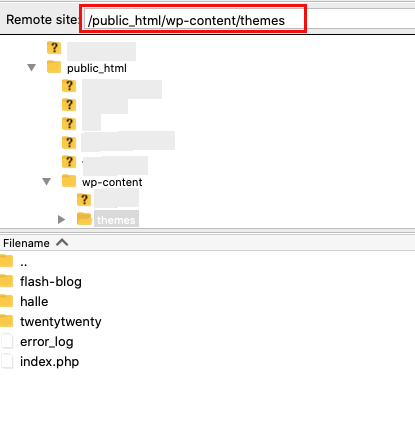Image resolution: width=415 pixels, height=429 pixels.
Task: Collapse the wp-content tree node
Action: point(47,182)
